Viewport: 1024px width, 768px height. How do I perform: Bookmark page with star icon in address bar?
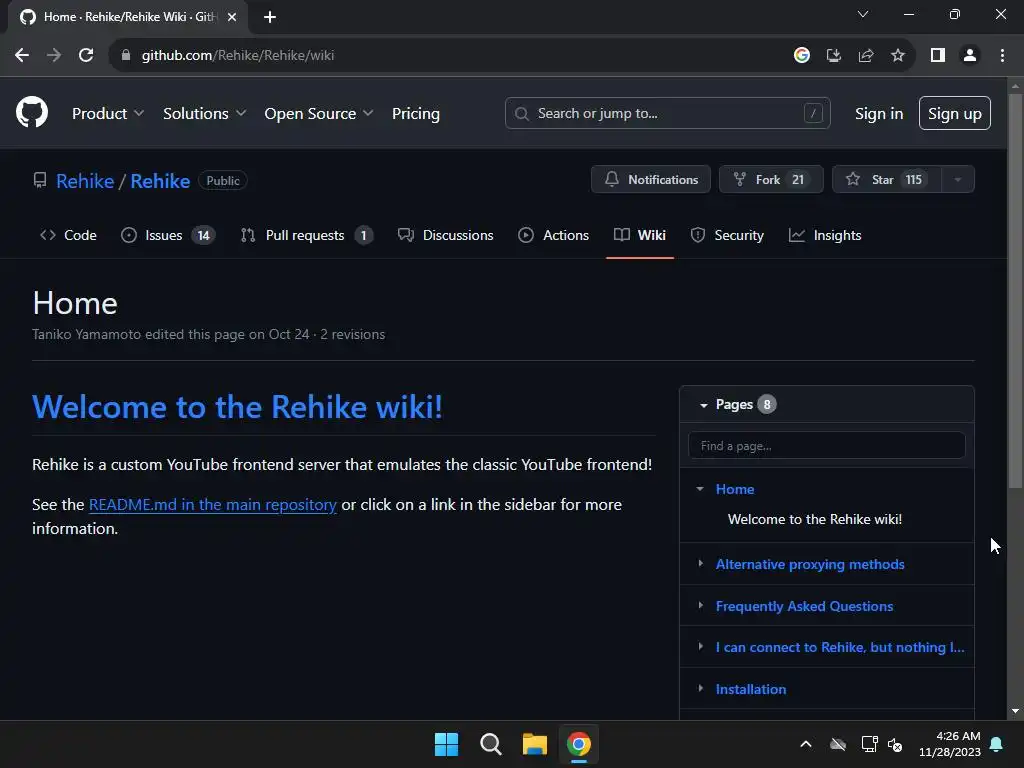(898, 56)
